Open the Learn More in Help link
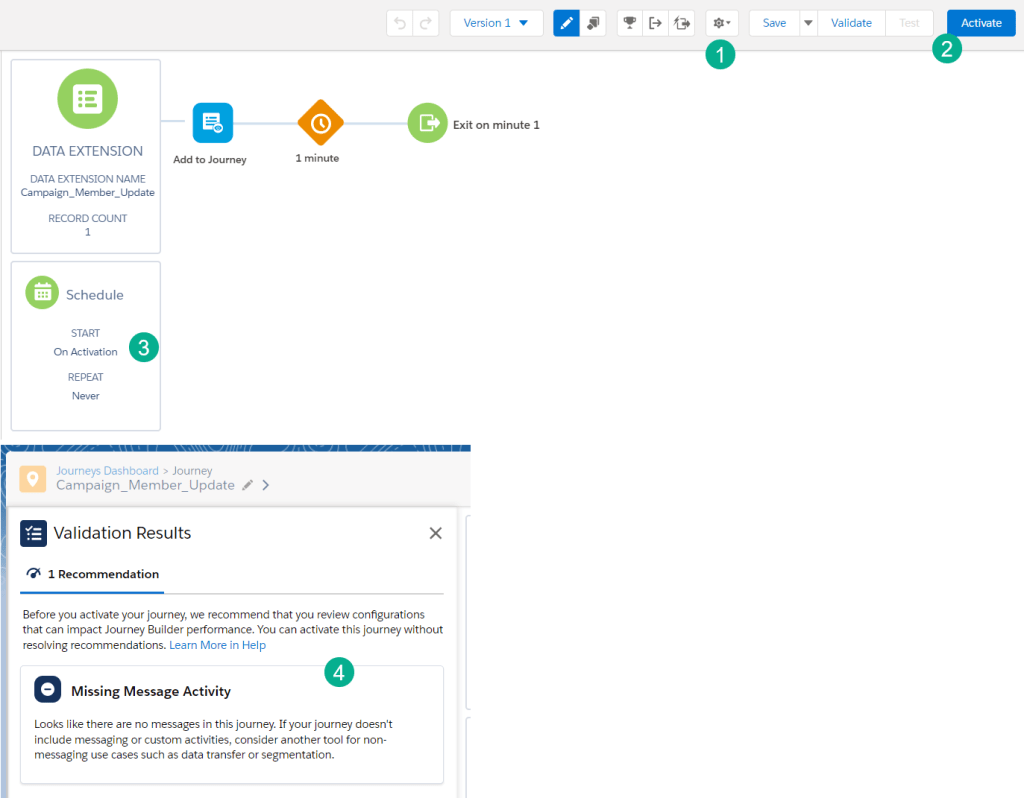This screenshot has width=1024, height=798. coord(217,645)
